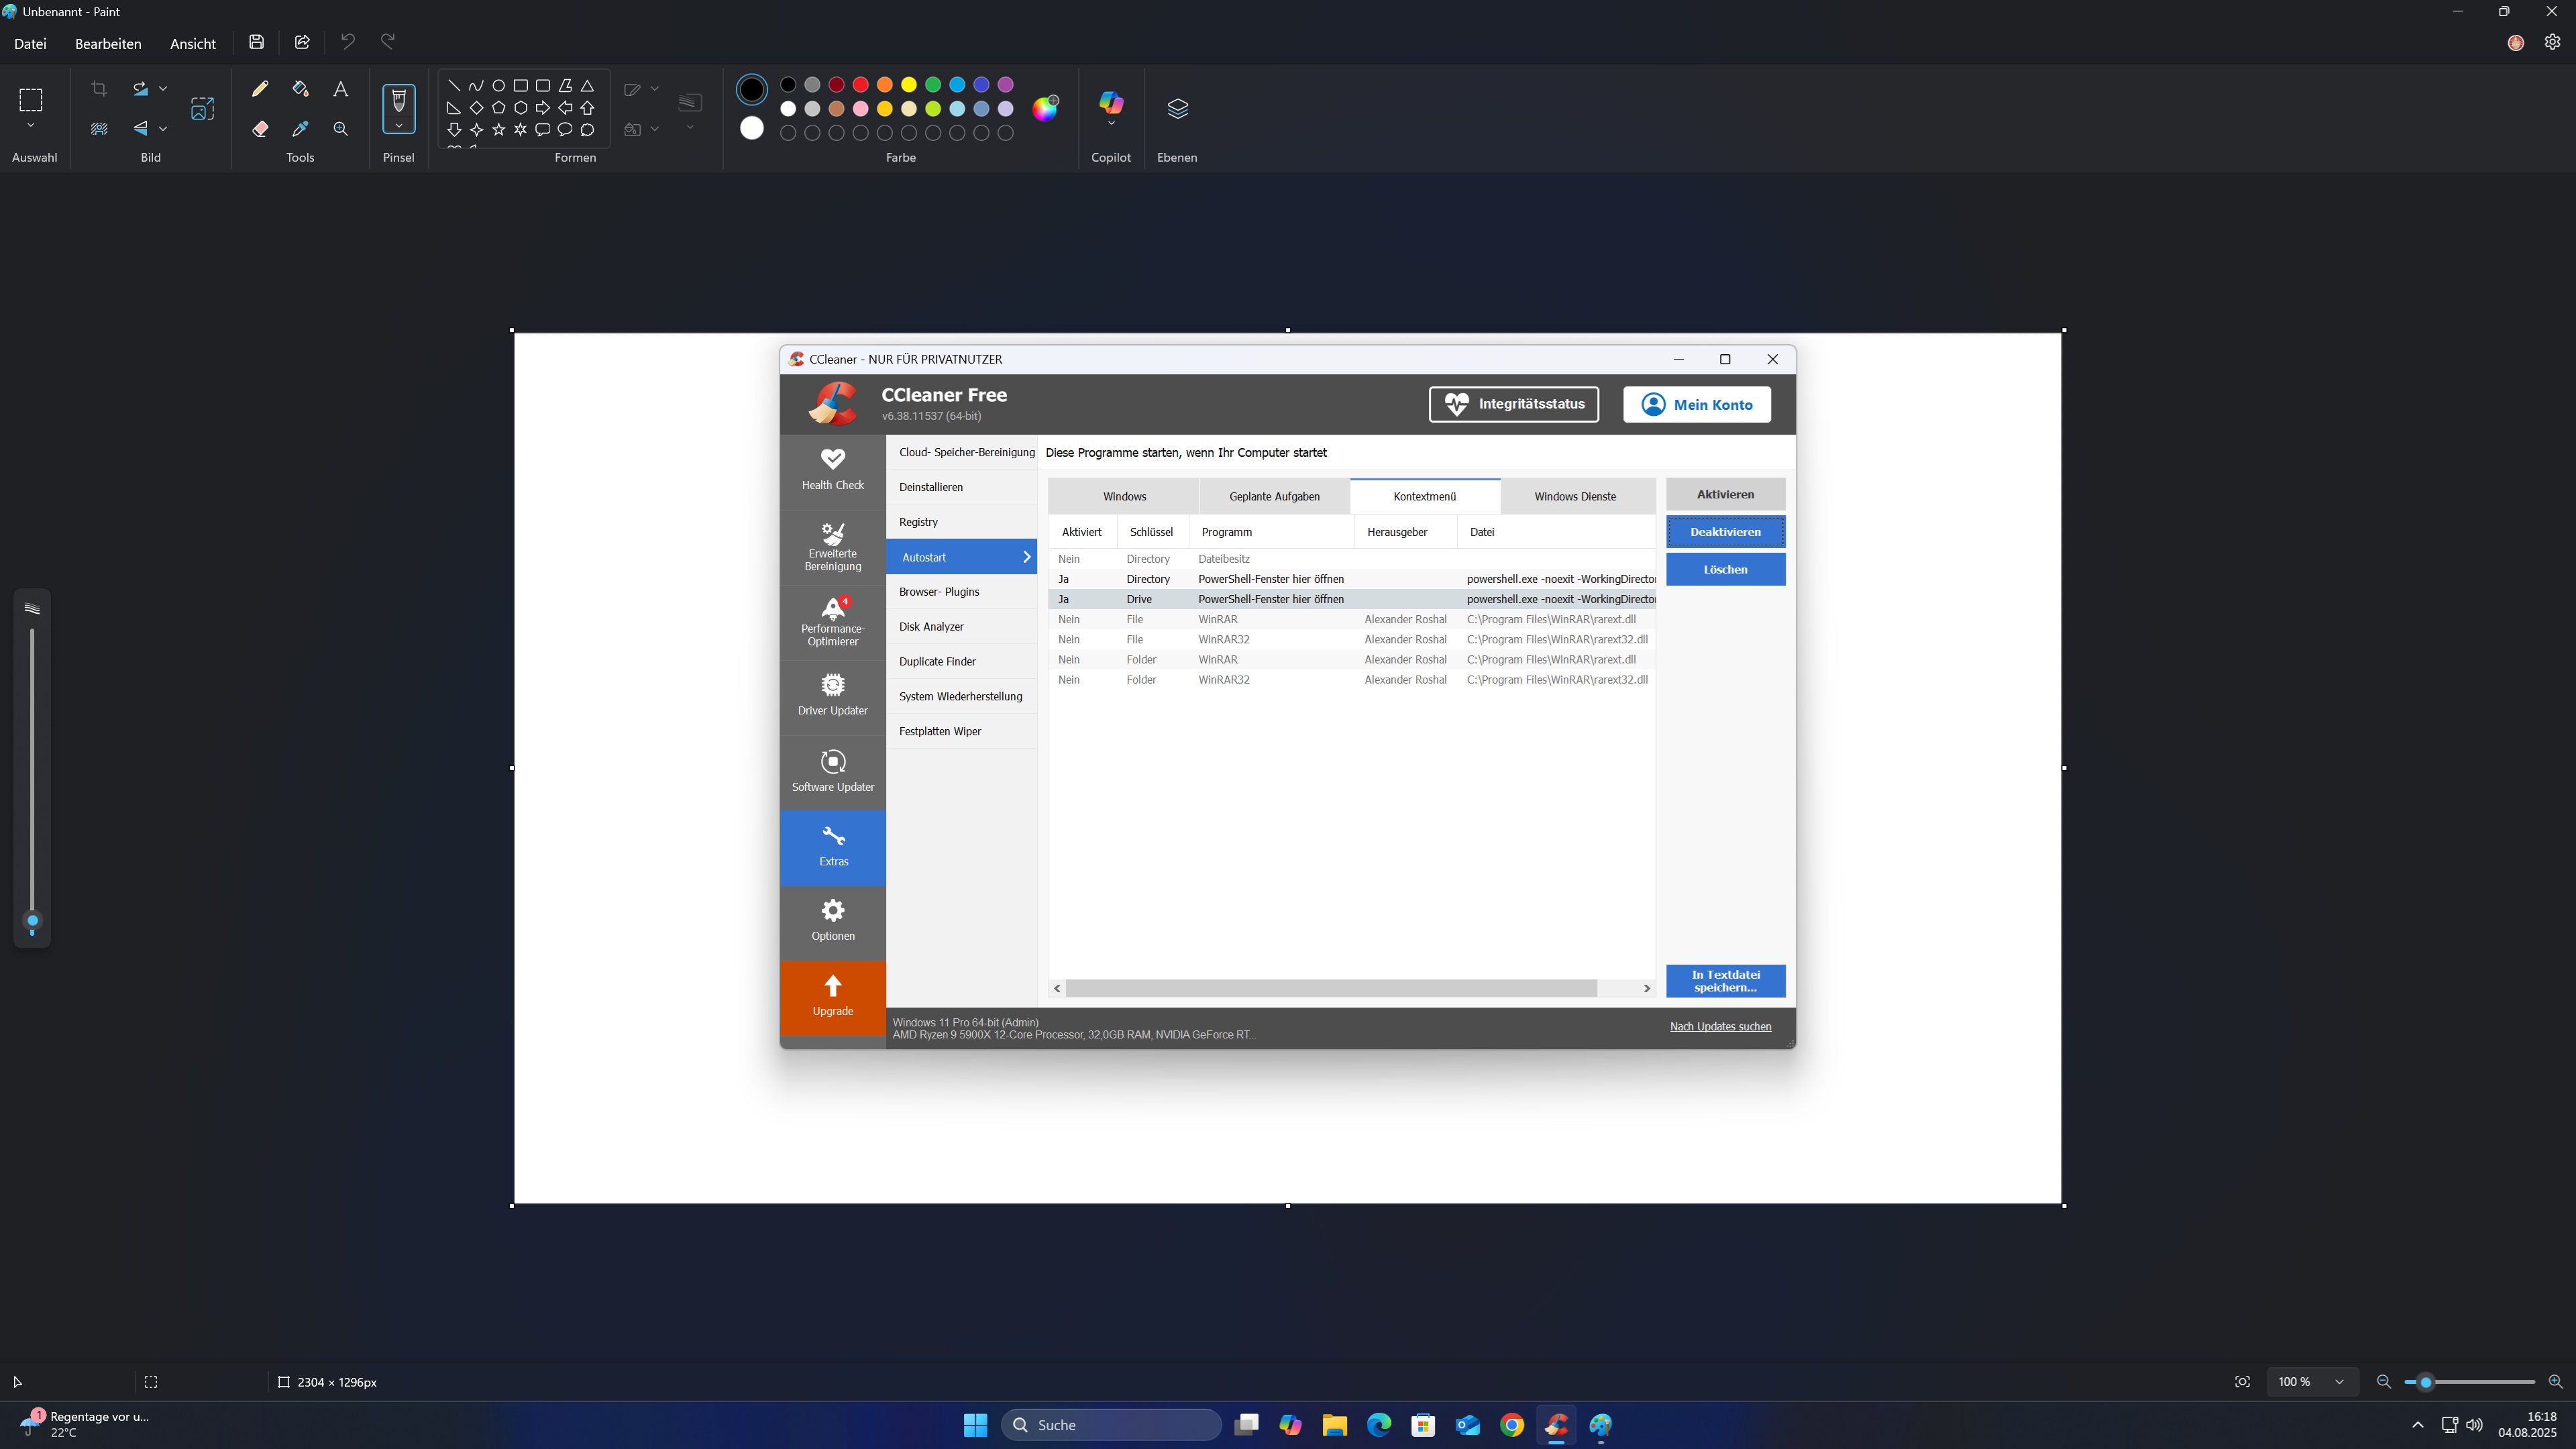Select the Magnifier tool

pyautogui.click(x=340, y=129)
